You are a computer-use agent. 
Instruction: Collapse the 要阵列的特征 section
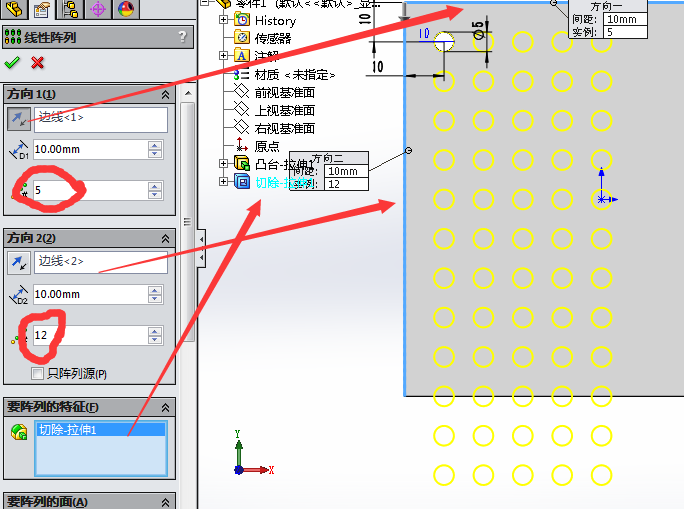pyautogui.click(x=165, y=407)
